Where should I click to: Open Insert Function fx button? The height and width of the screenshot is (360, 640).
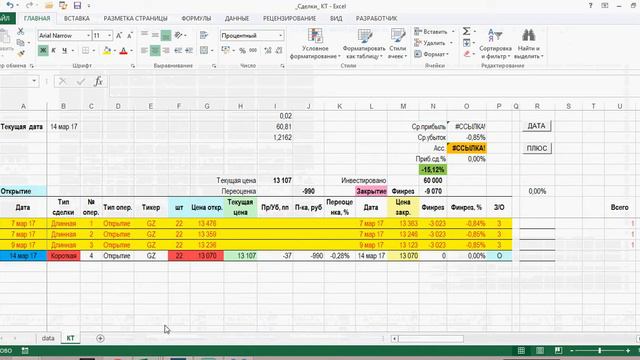(x=98, y=81)
